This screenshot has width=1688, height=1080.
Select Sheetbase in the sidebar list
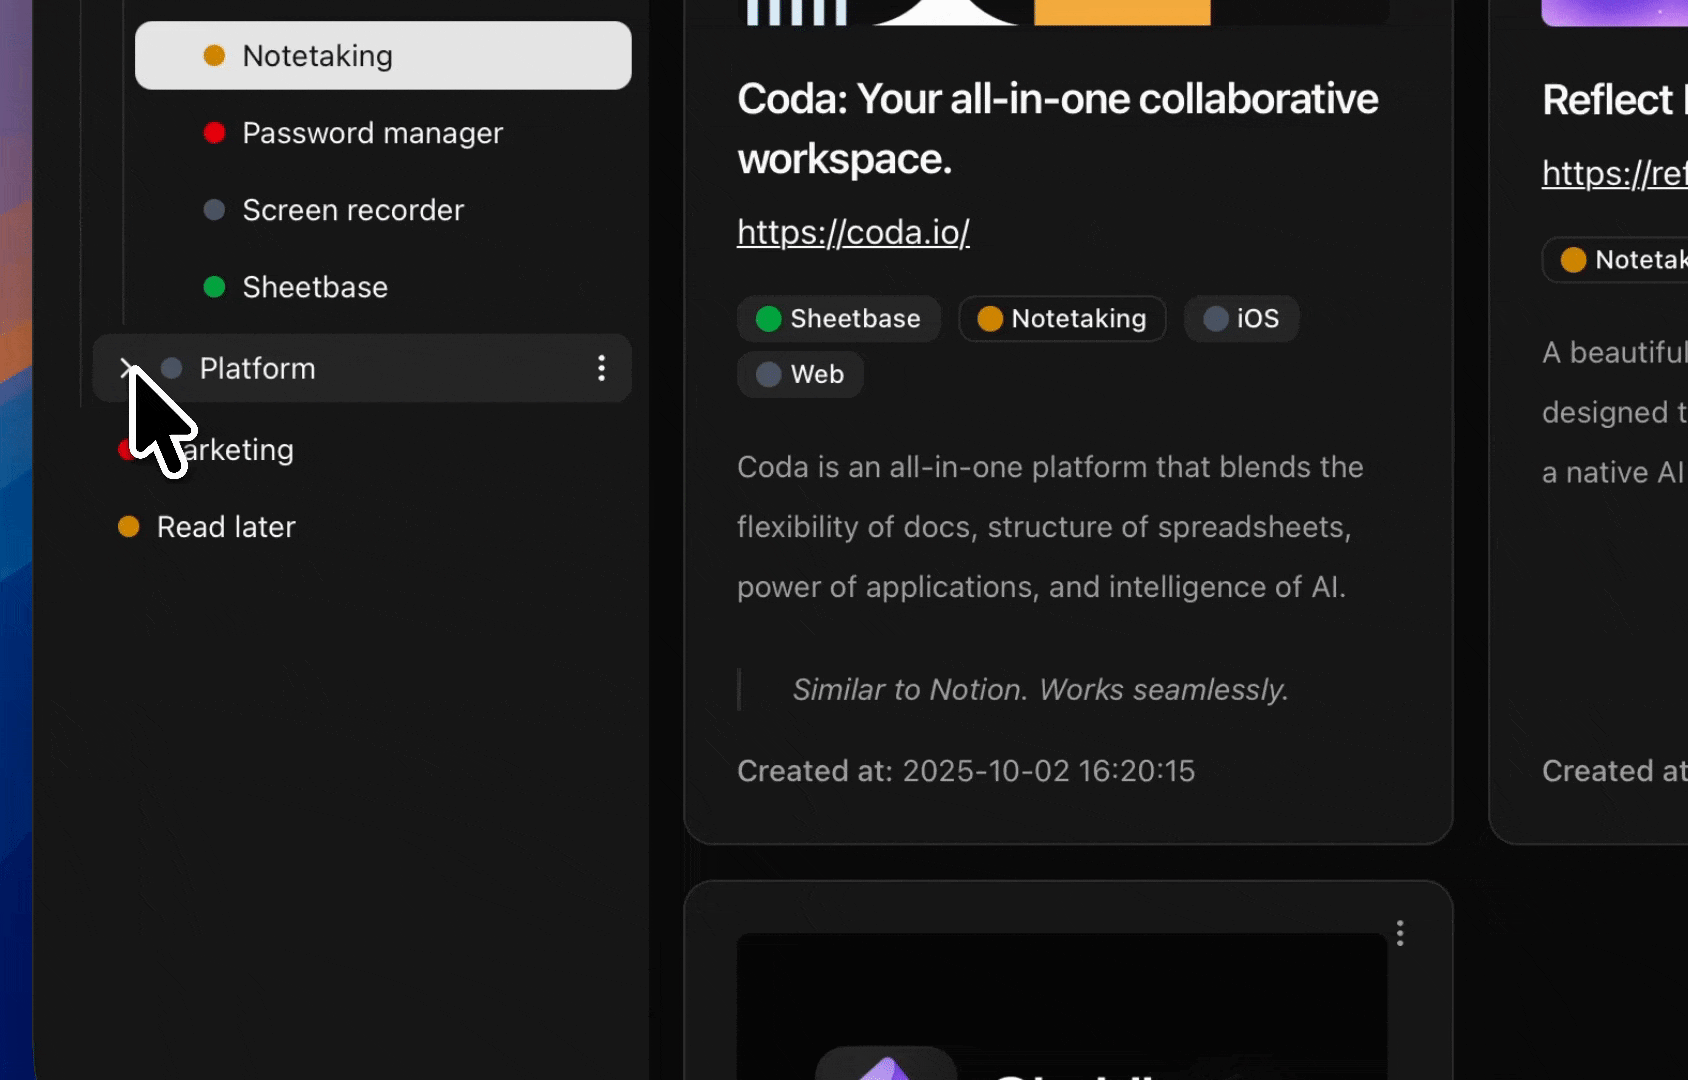tap(315, 287)
